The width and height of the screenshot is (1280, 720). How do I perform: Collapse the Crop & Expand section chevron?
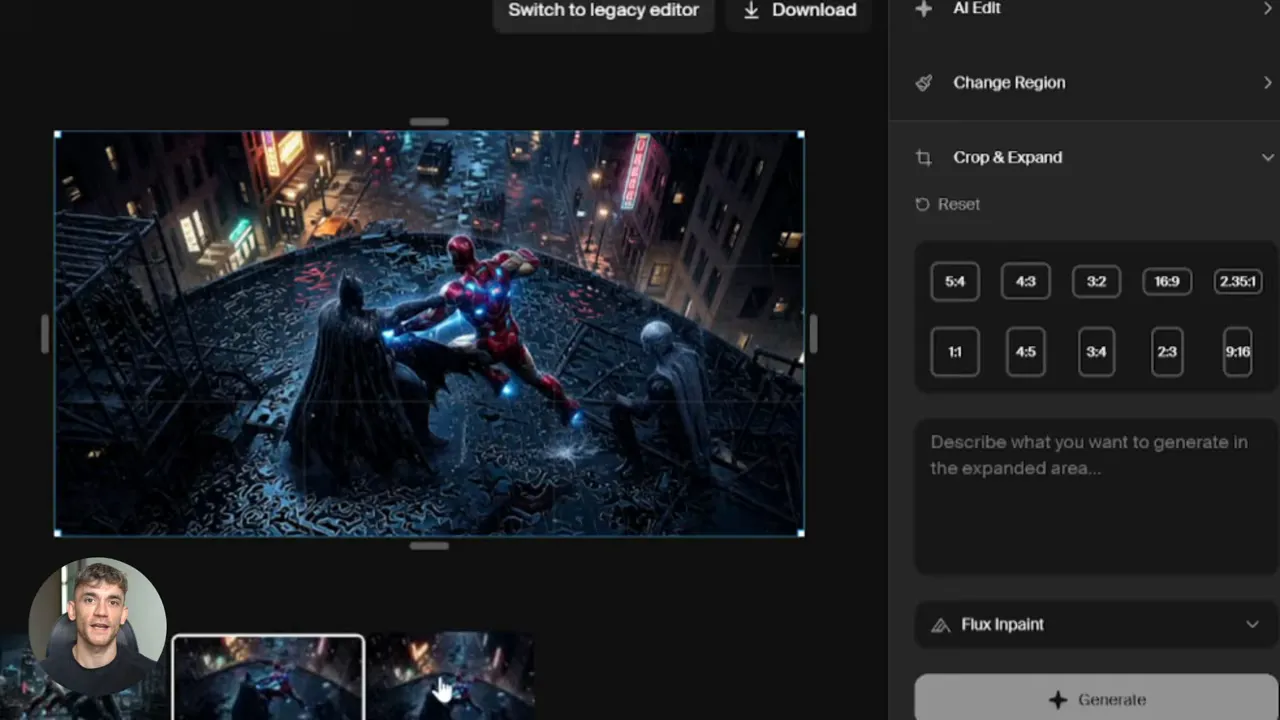click(1268, 158)
